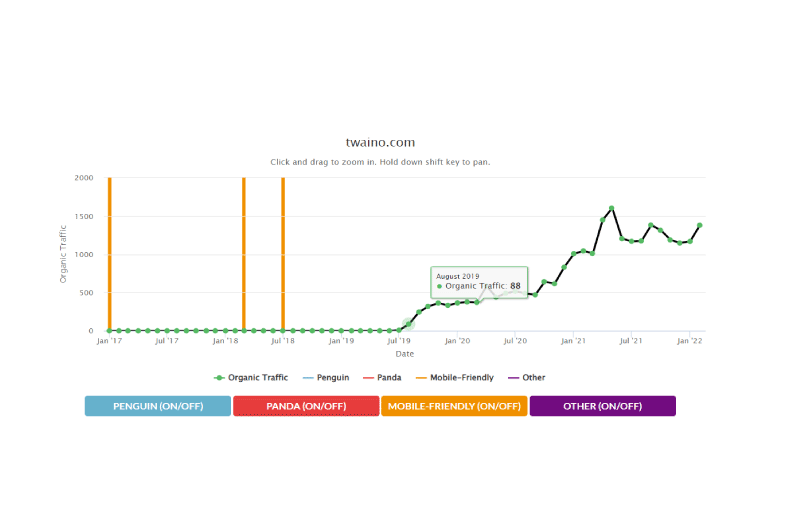Click the zoom instruction subtitle text
This screenshot has height=530, width=800.
(x=380, y=162)
